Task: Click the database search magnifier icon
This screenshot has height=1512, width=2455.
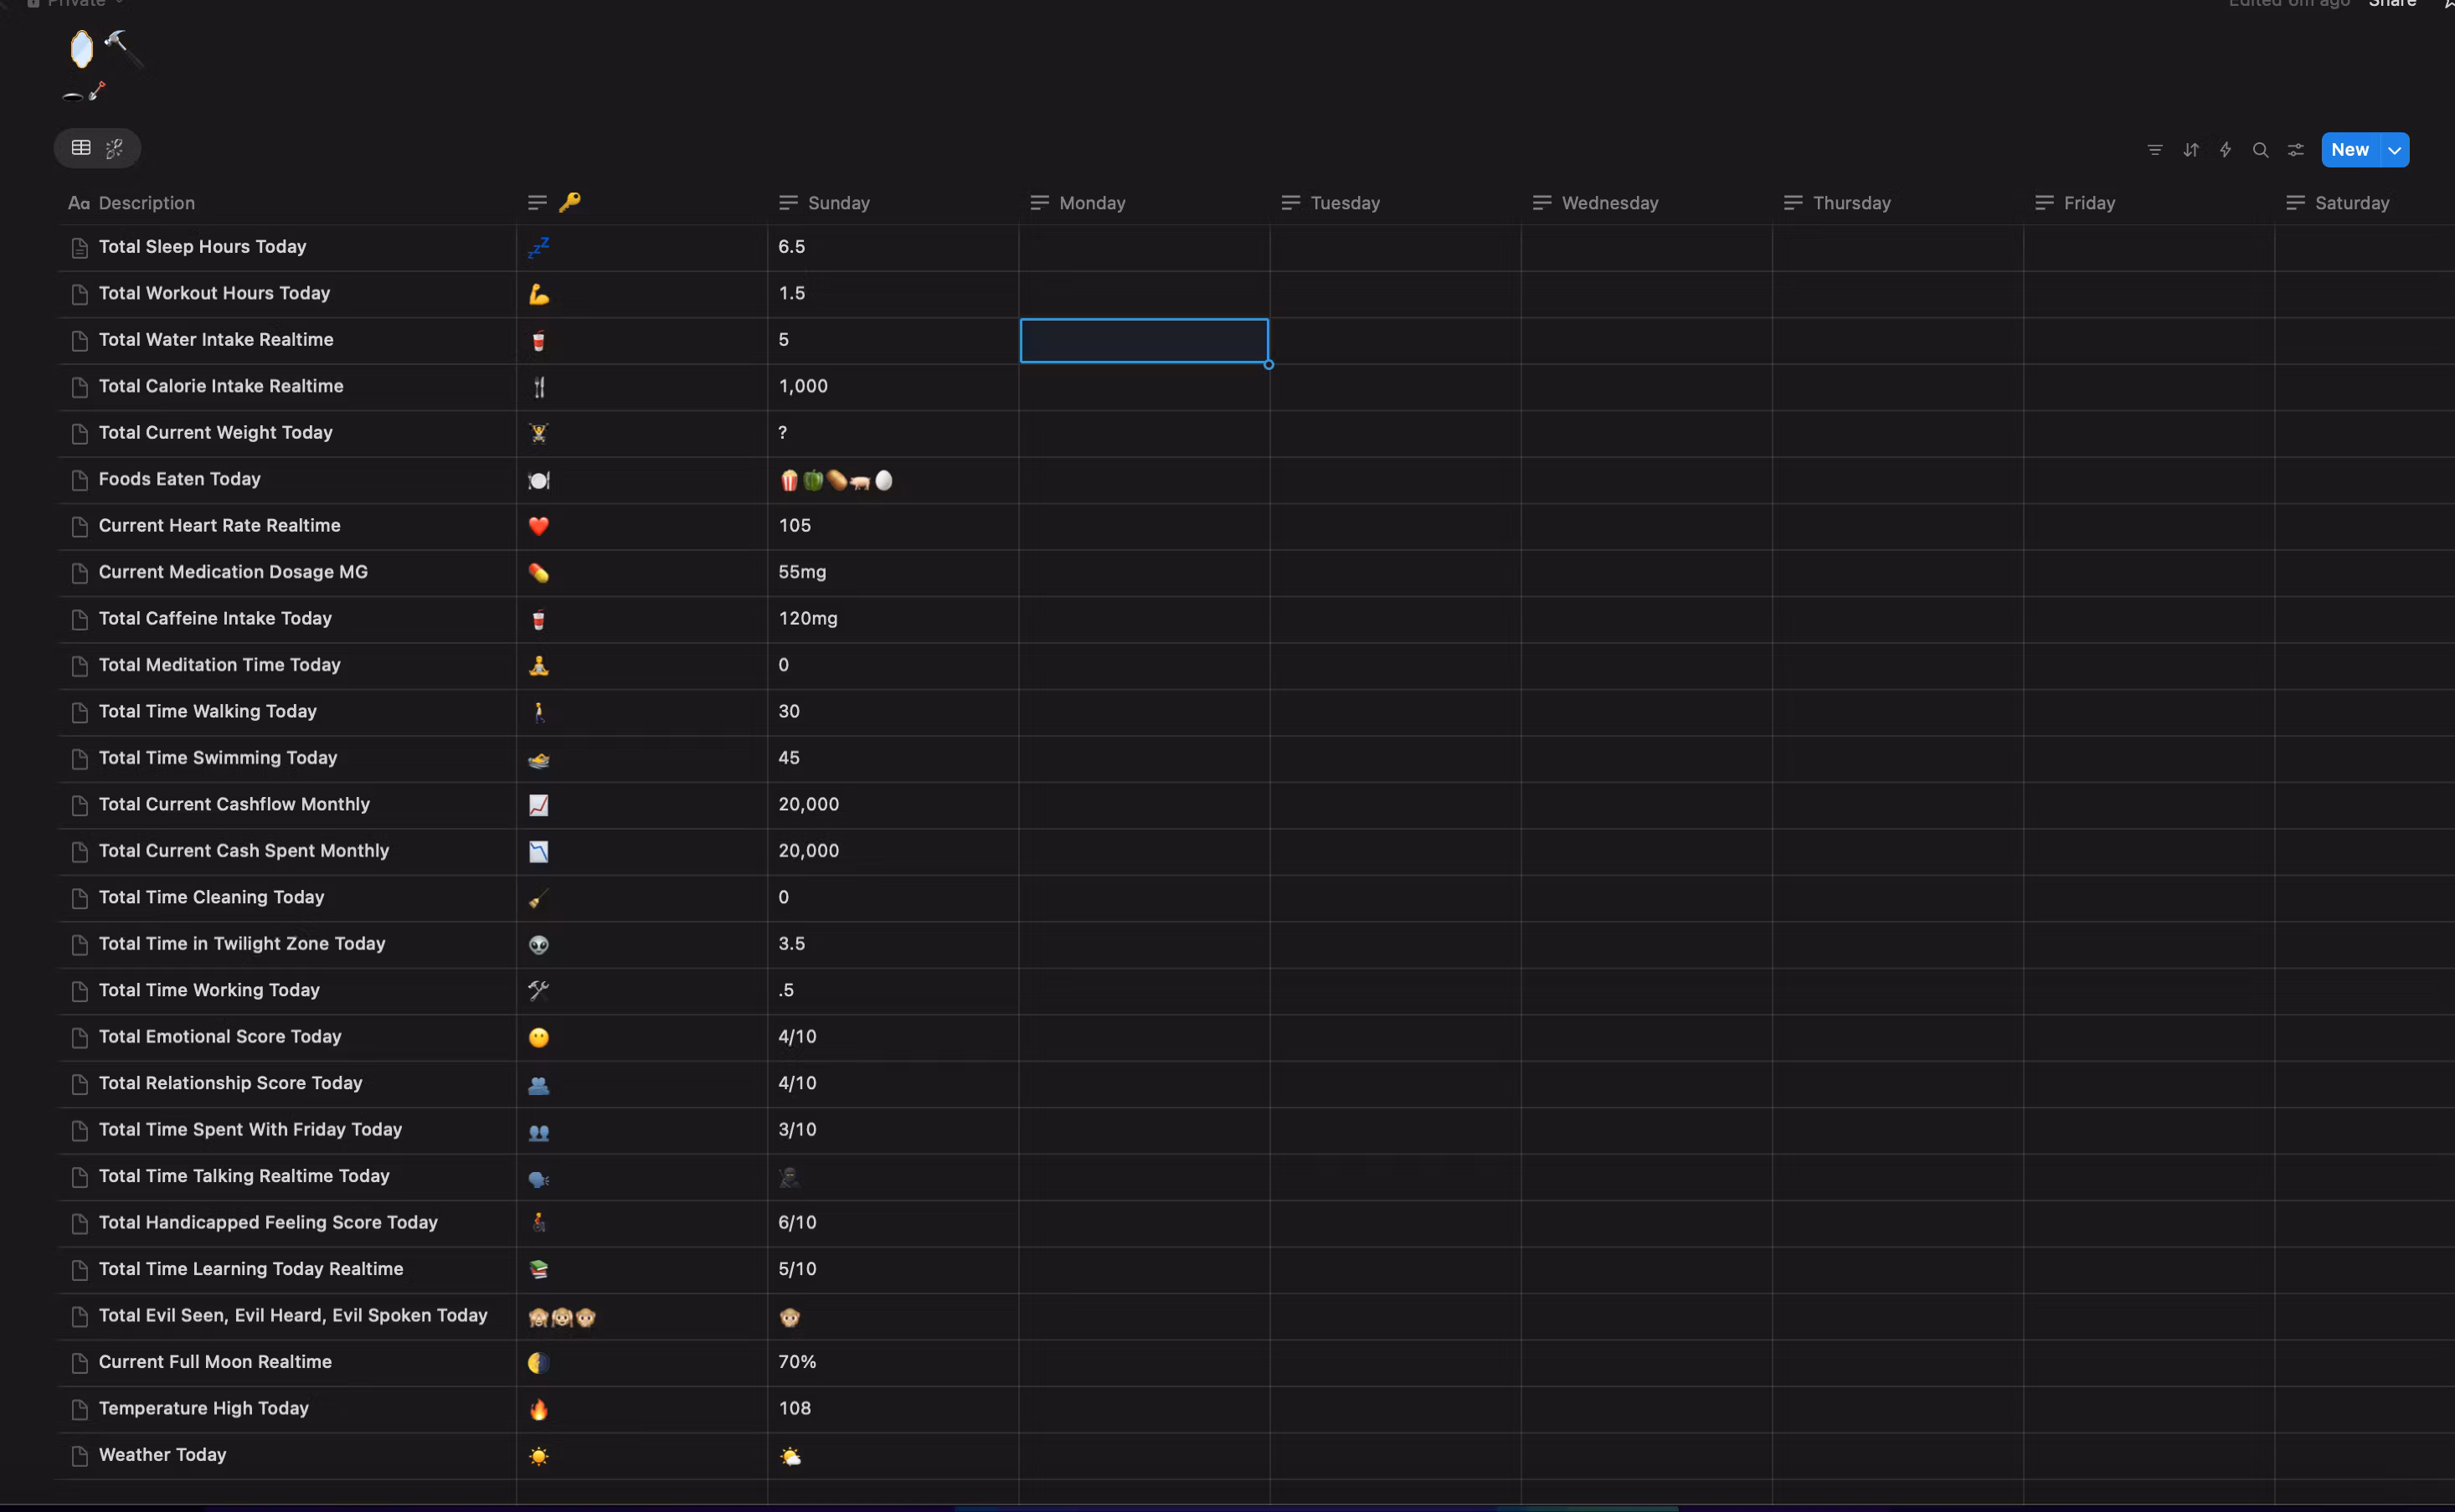Action: (x=2260, y=150)
